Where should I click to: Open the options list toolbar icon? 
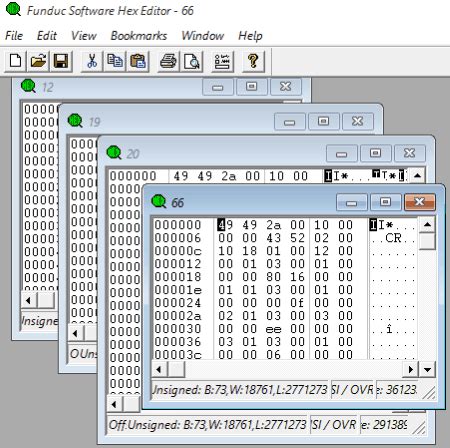tap(222, 61)
